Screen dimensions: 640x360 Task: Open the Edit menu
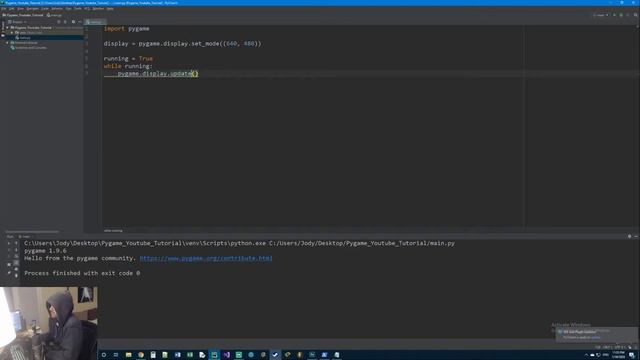11,9
